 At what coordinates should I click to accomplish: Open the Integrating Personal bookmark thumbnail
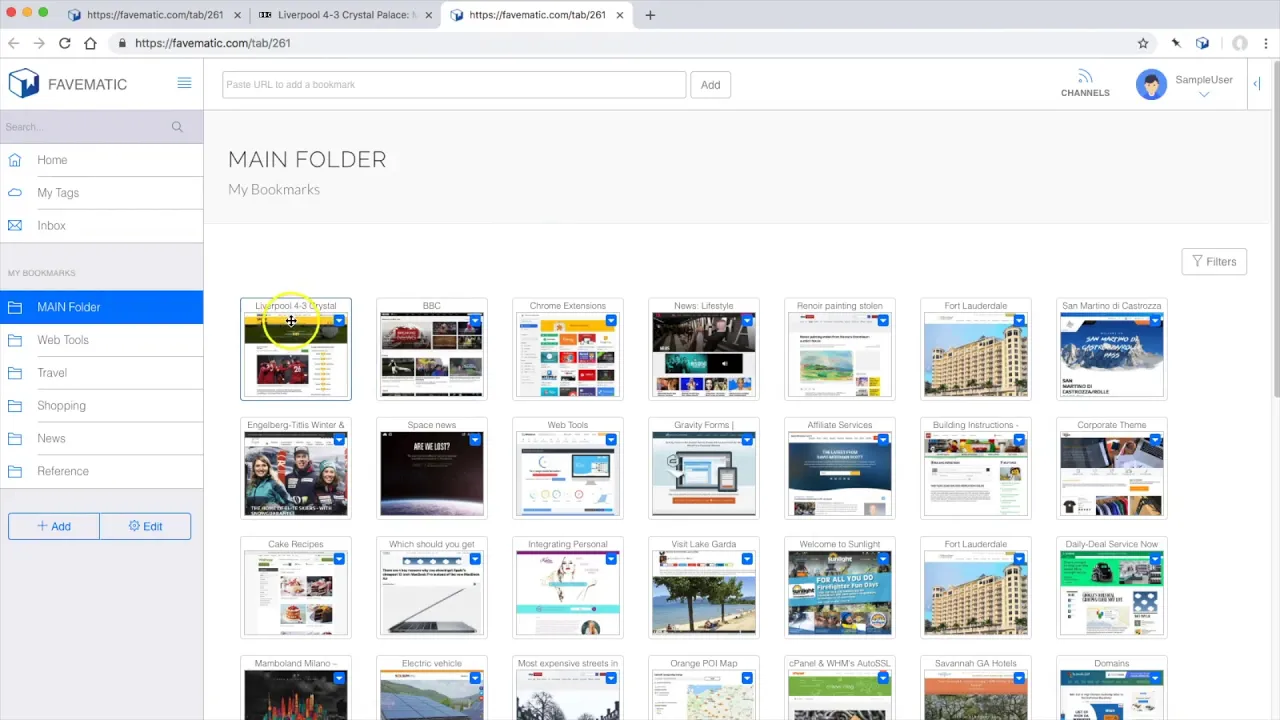[568, 592]
